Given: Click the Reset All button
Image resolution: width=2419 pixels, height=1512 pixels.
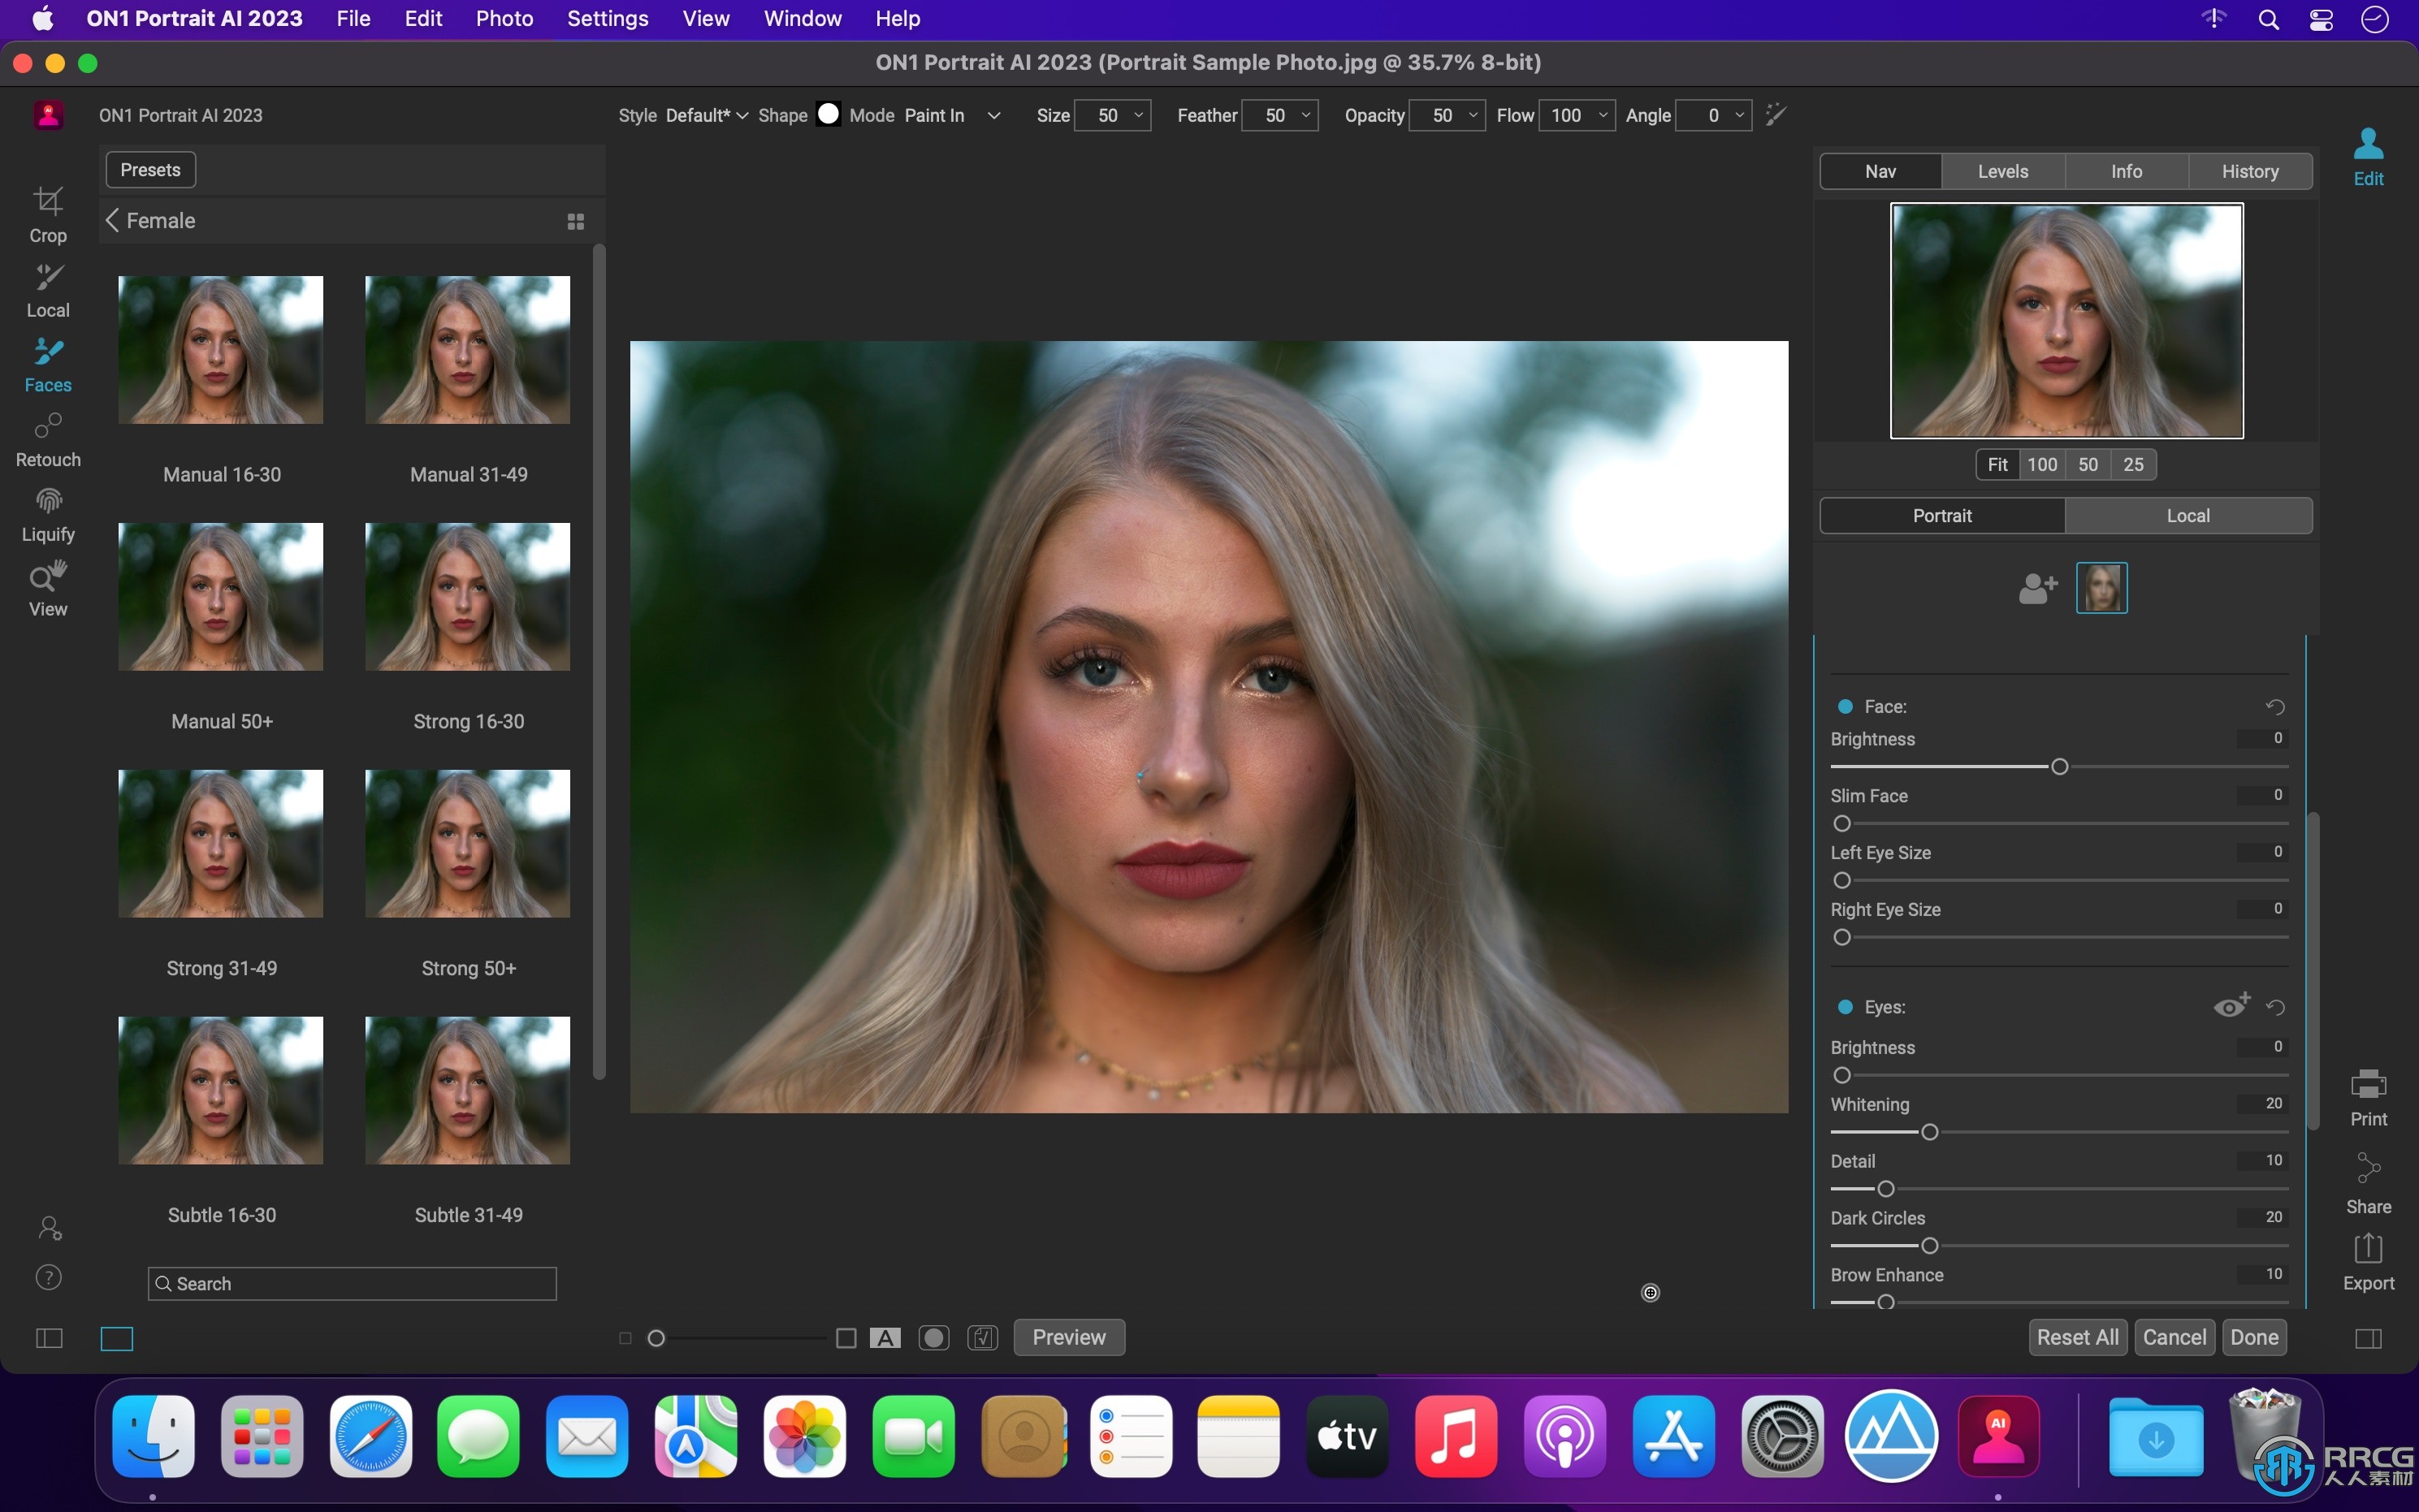Looking at the screenshot, I should [x=2076, y=1336].
